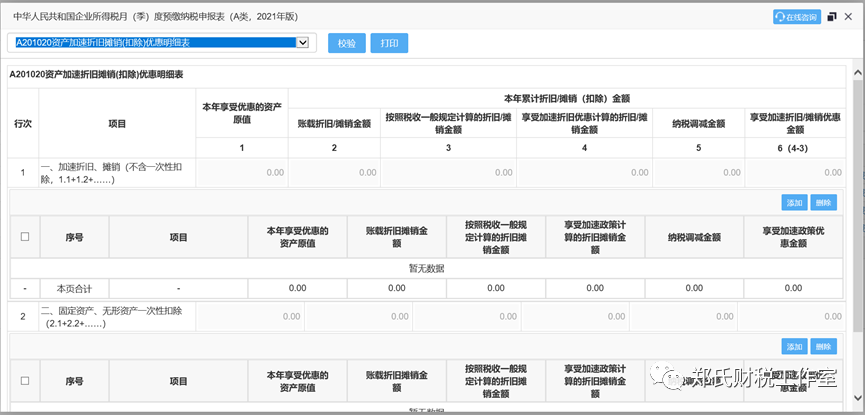Click the 打印 print button

point(389,43)
